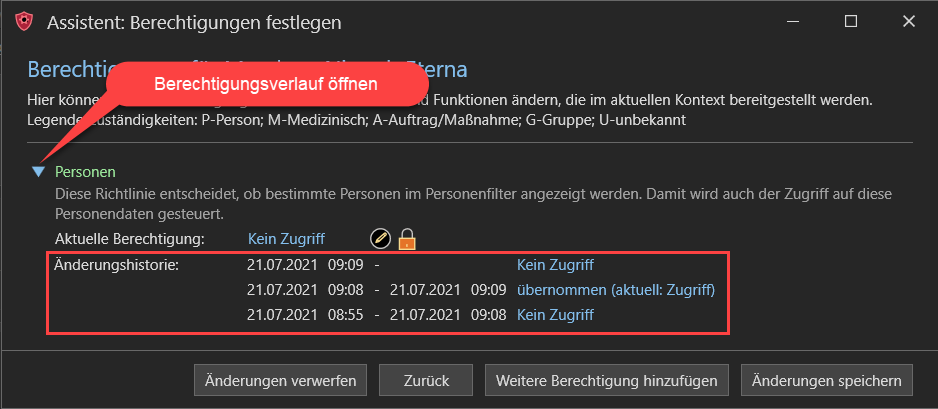This screenshot has height=409, width=938.
Task: Click Änderungen verwerfen button
Action: point(281,380)
